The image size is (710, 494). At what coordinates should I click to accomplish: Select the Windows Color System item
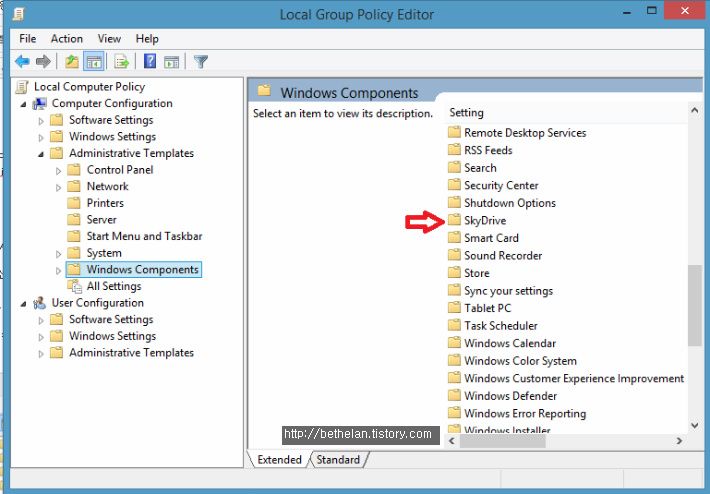(520, 361)
